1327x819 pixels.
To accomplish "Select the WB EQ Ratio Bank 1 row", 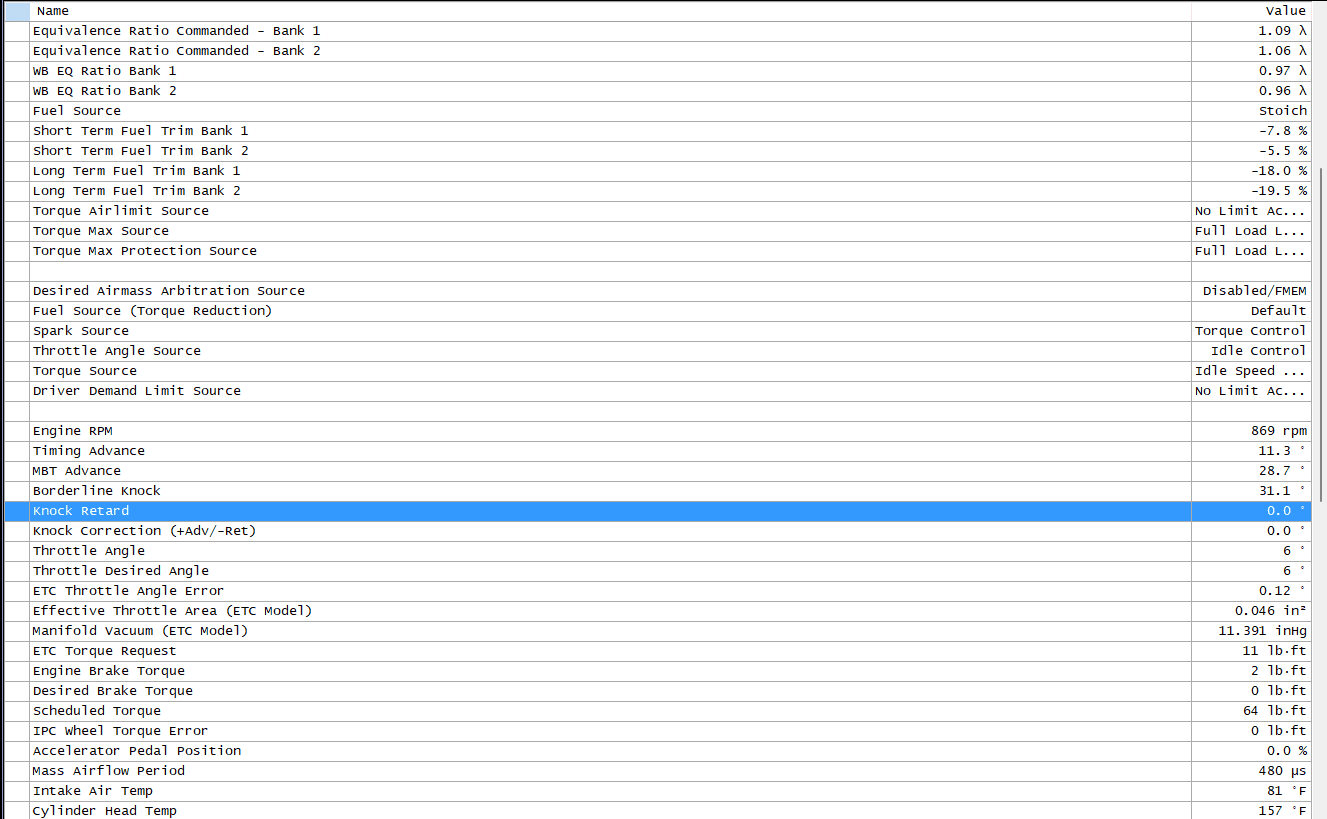I will (658, 71).
